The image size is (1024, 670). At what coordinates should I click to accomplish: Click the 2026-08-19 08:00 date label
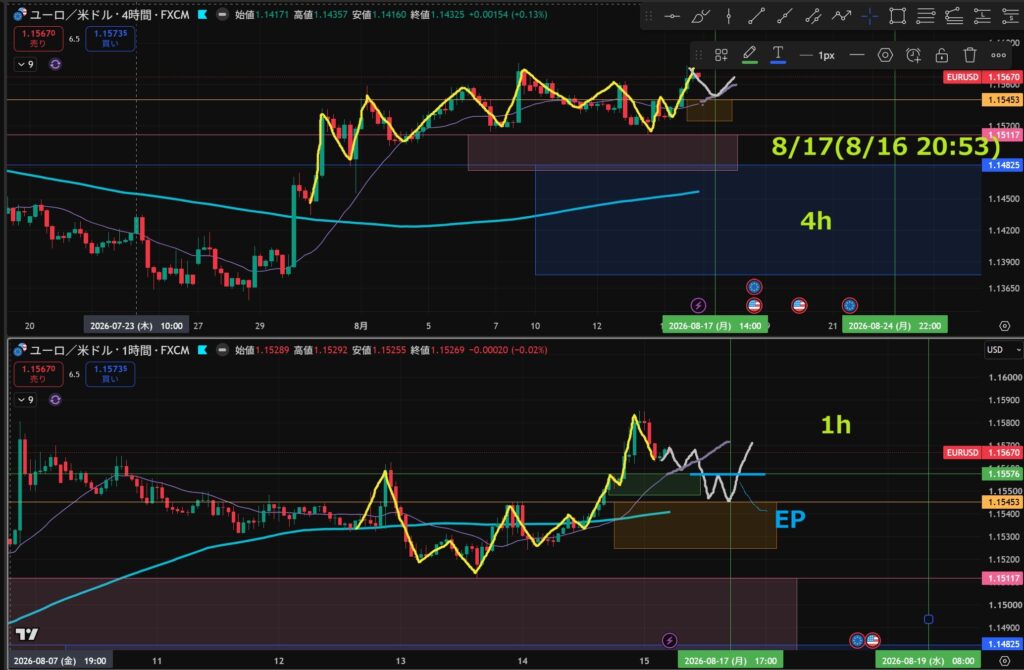pyautogui.click(x=928, y=661)
